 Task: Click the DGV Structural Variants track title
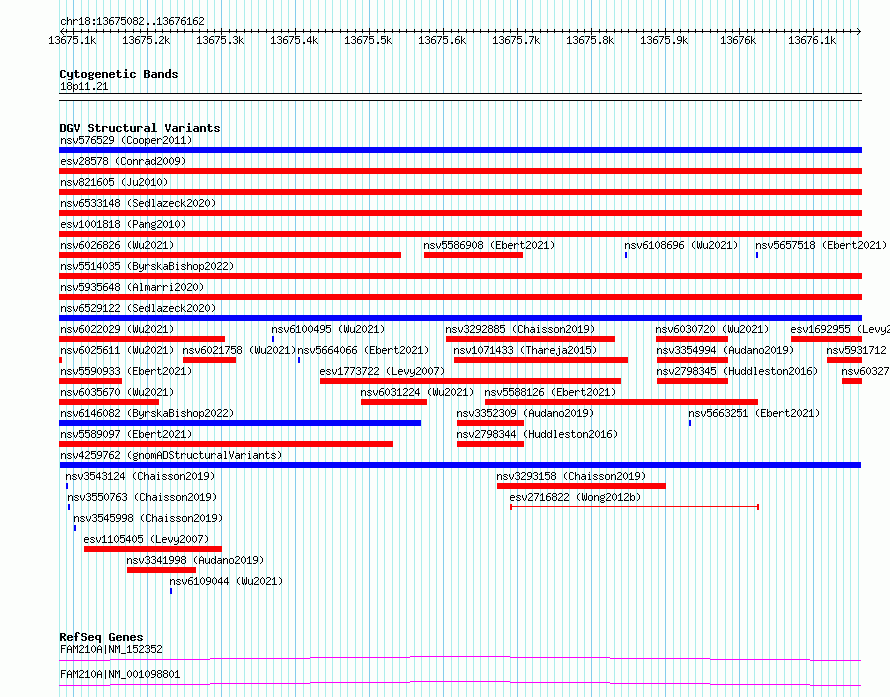[x=140, y=128]
